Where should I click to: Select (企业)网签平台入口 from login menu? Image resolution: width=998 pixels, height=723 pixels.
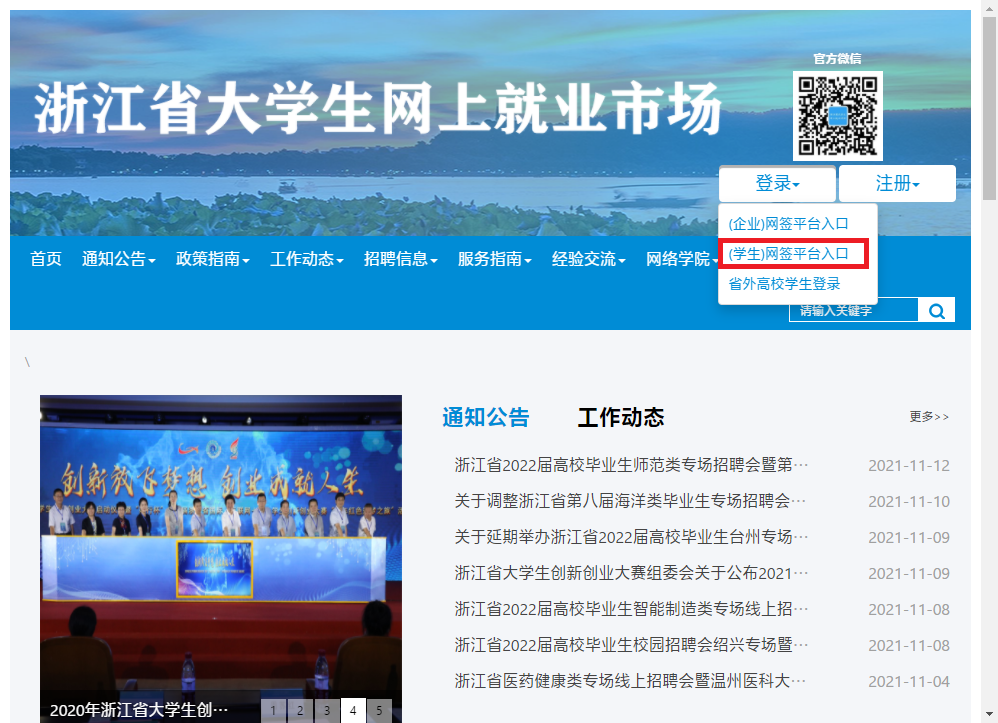pyautogui.click(x=788, y=223)
